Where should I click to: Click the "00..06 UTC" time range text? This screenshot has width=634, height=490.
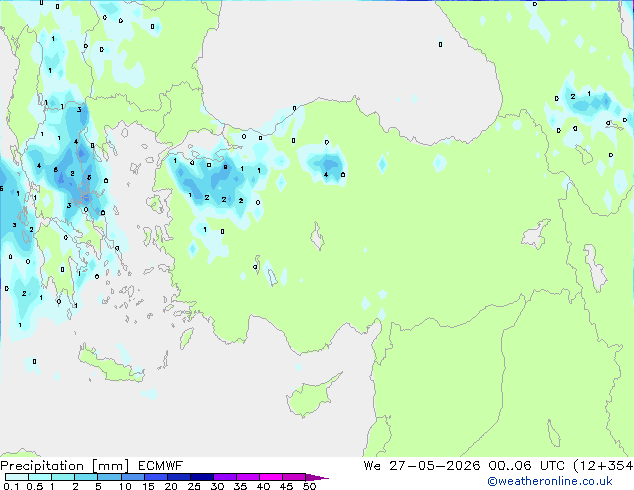click(526, 466)
